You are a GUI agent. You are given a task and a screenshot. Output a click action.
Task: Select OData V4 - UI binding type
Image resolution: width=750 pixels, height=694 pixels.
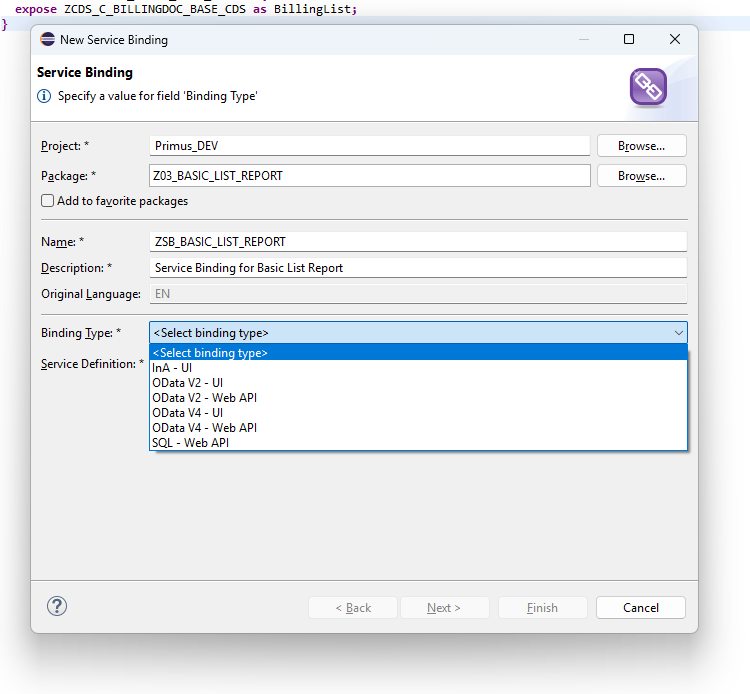tap(419, 412)
